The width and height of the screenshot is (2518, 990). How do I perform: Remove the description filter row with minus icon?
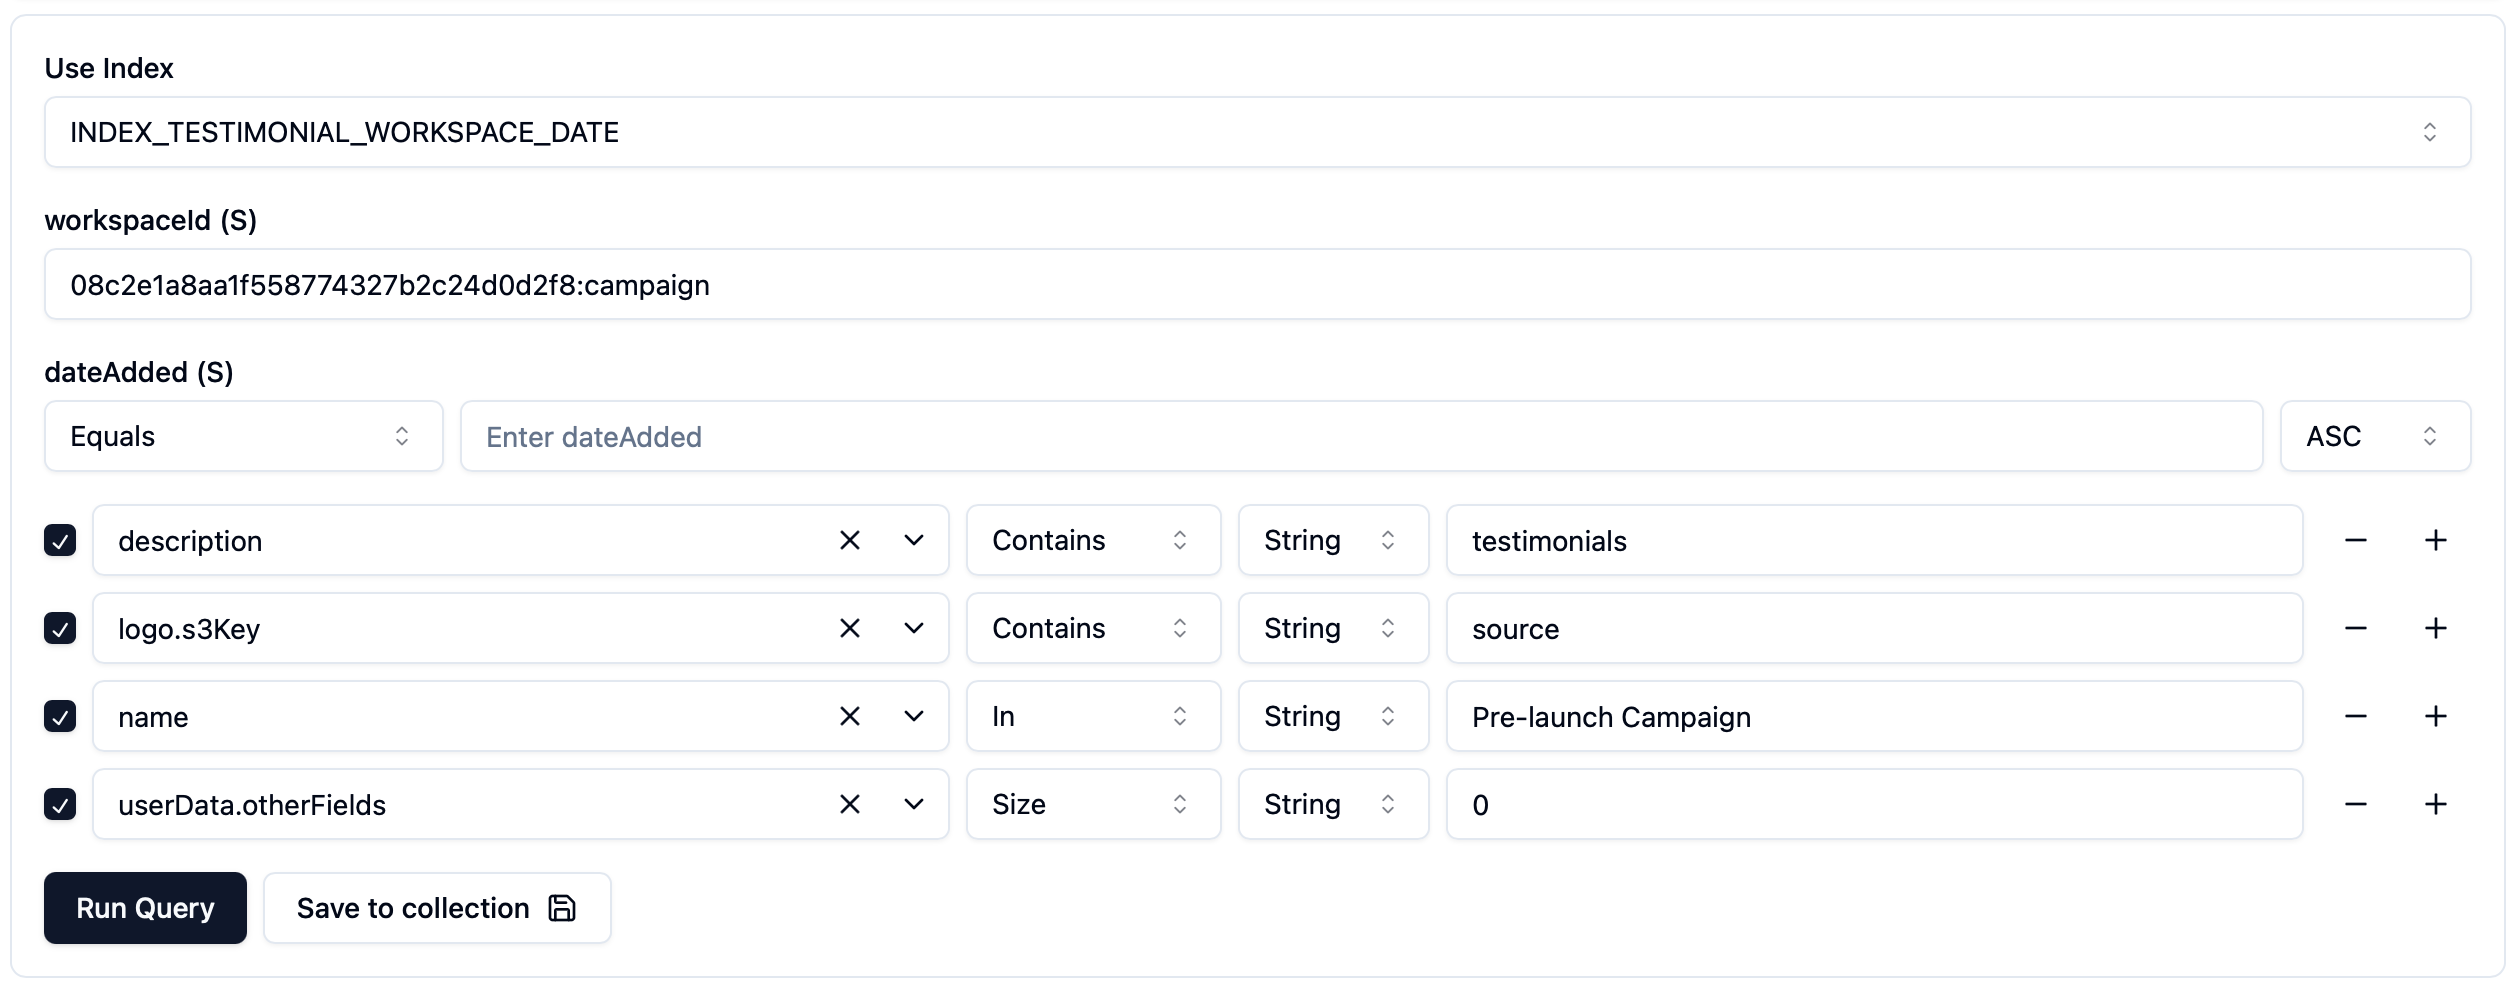click(2357, 540)
